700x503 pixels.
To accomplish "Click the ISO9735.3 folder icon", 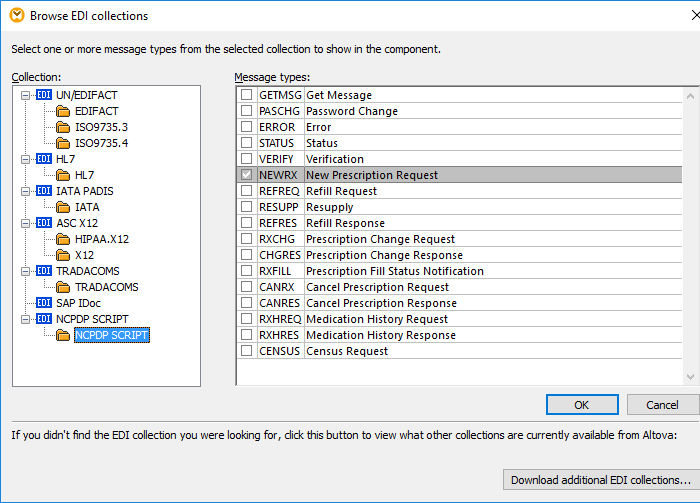I will tap(63, 127).
